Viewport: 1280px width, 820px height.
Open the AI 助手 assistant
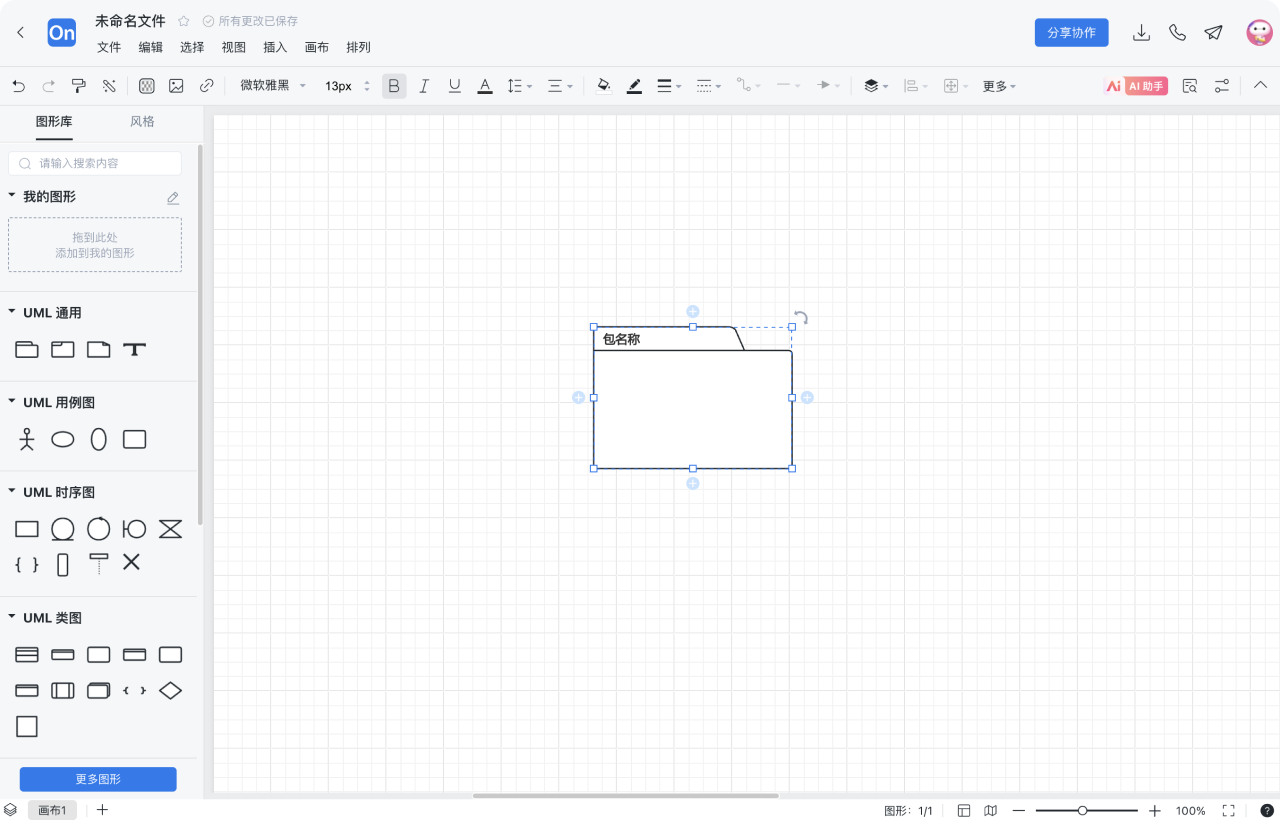pyautogui.click(x=1136, y=86)
